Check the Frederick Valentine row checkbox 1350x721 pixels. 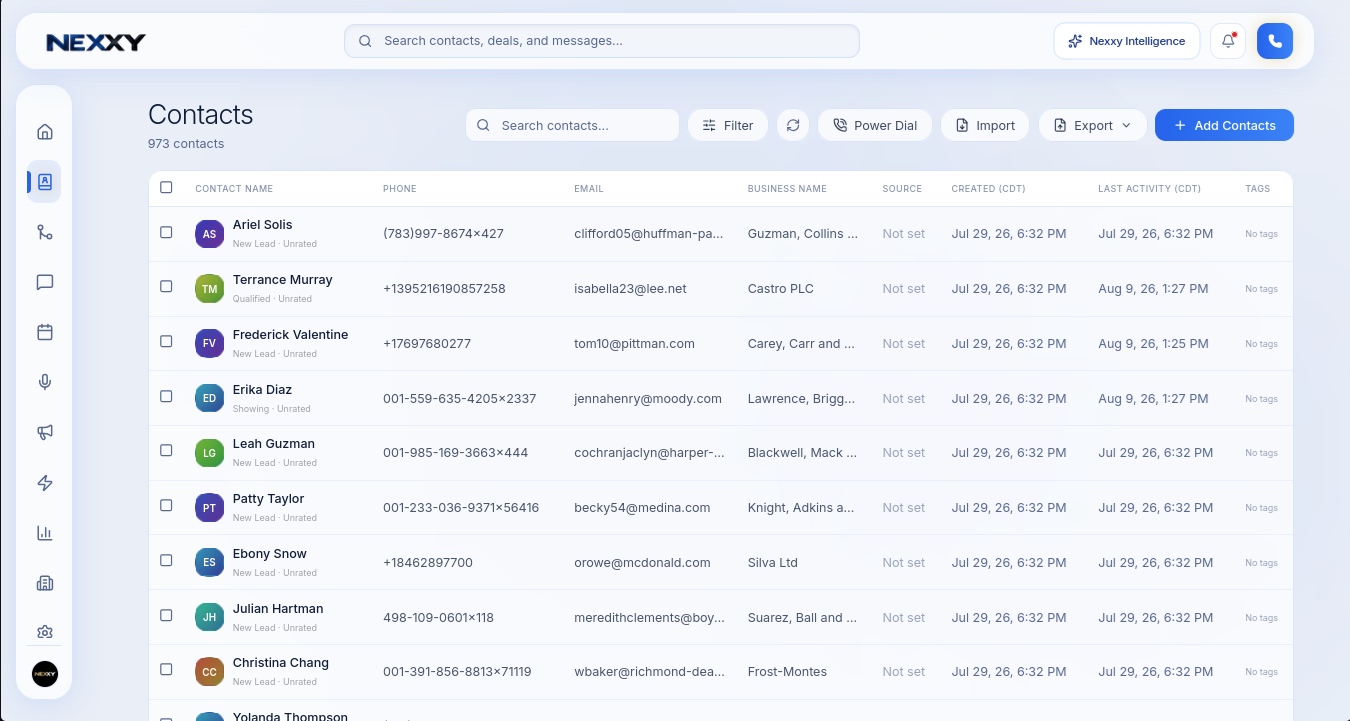166,341
